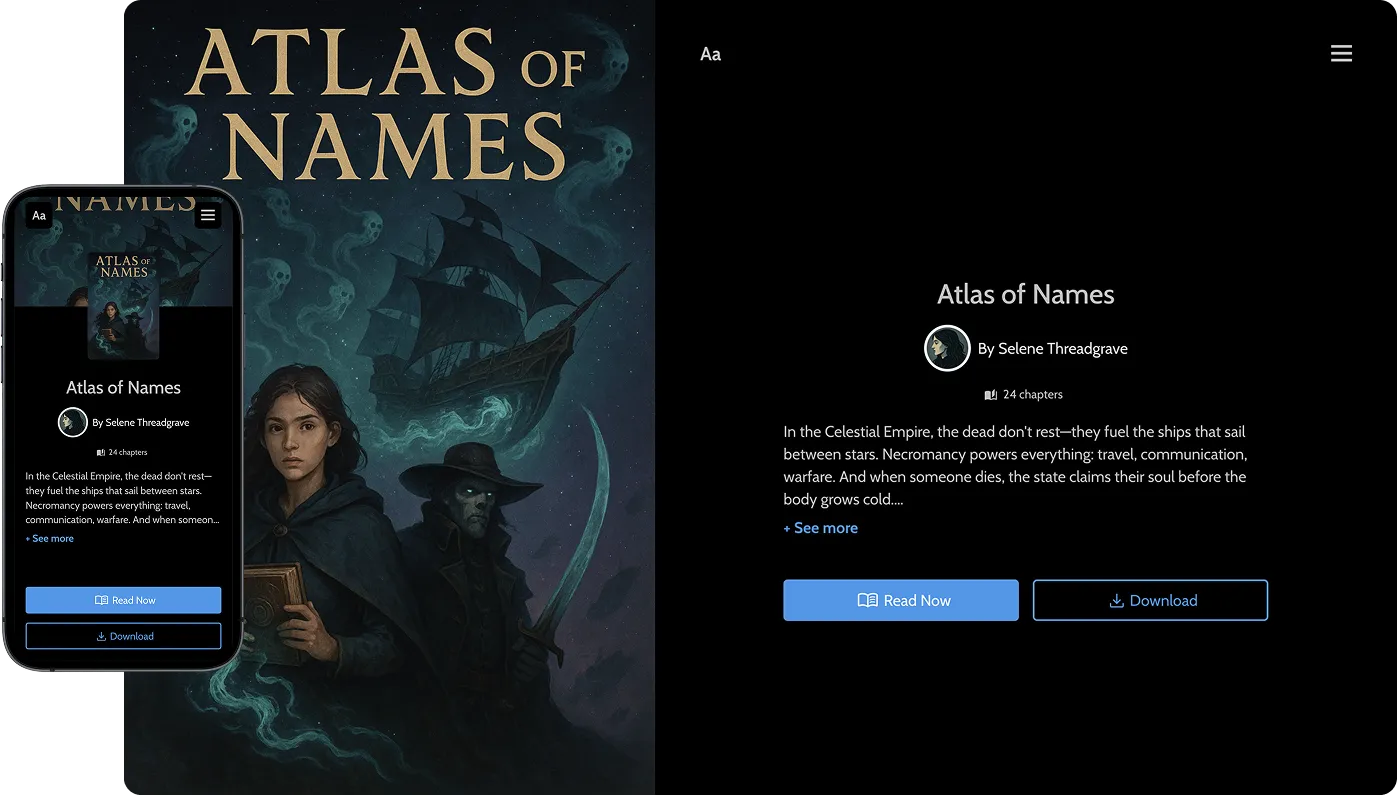The height and width of the screenshot is (796, 1397).
Task: Open the hamburger menu on main page
Action: click(x=1341, y=54)
